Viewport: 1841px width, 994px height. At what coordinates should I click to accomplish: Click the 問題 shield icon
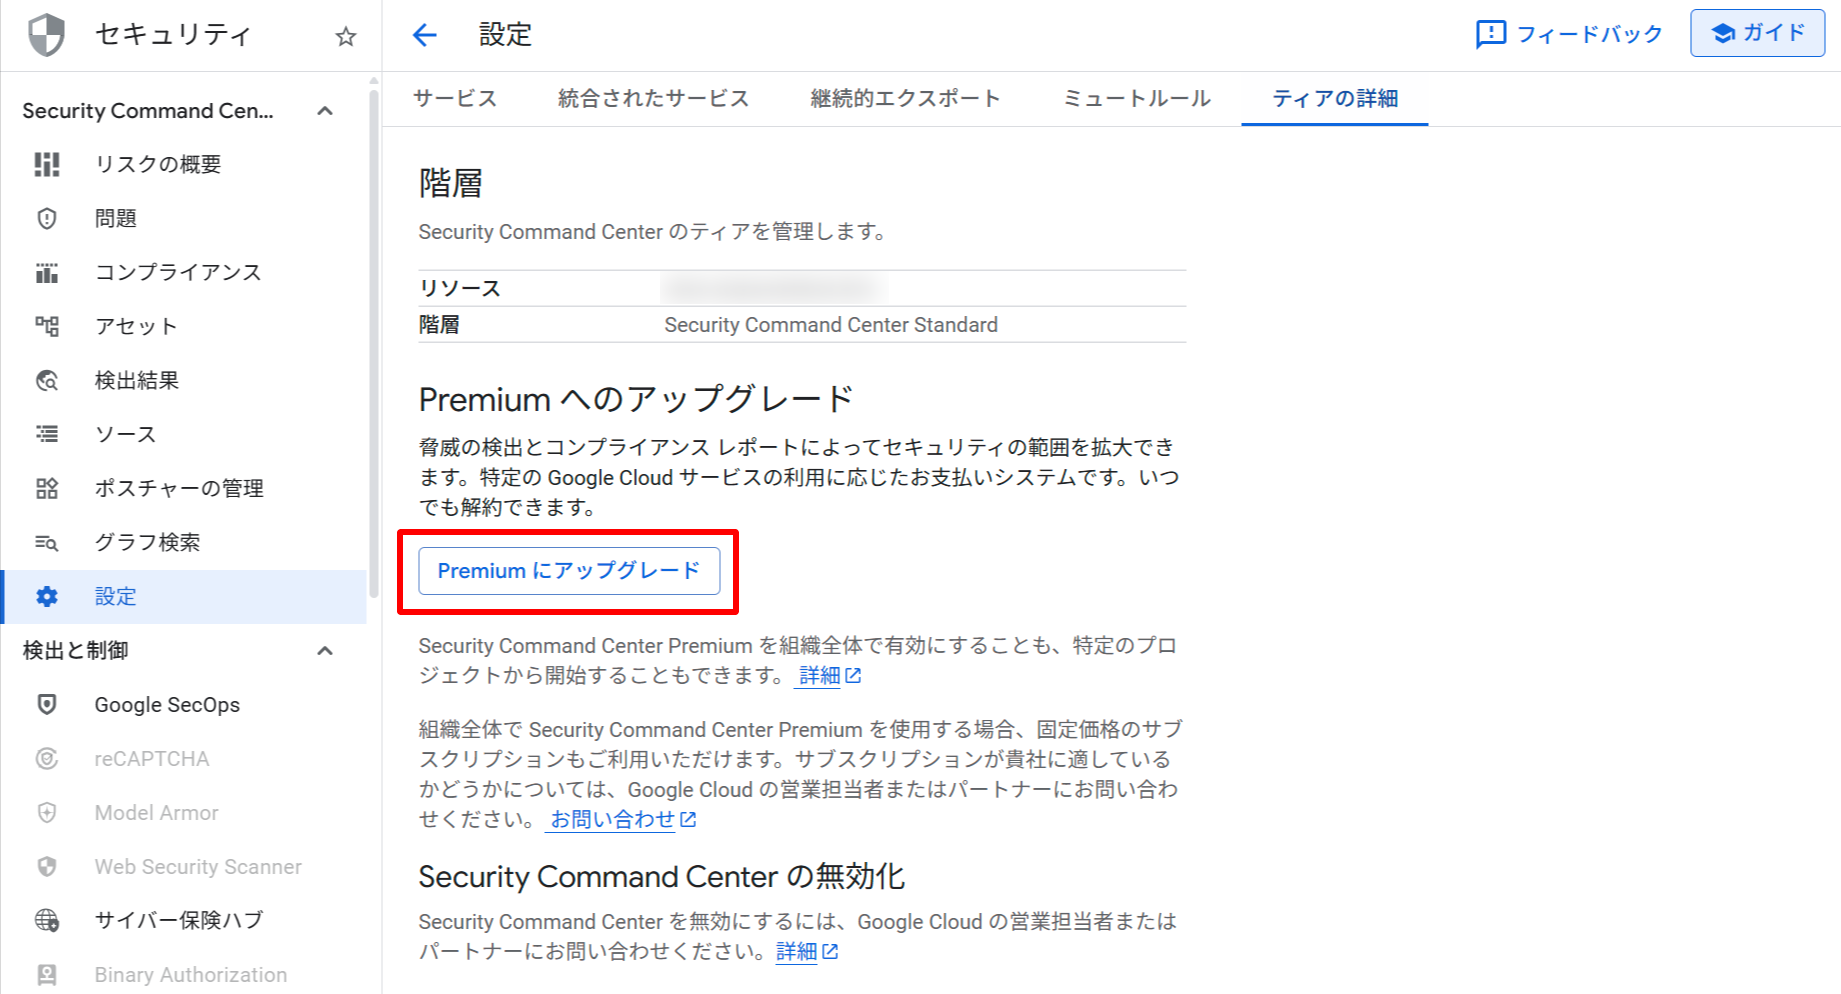coord(47,218)
